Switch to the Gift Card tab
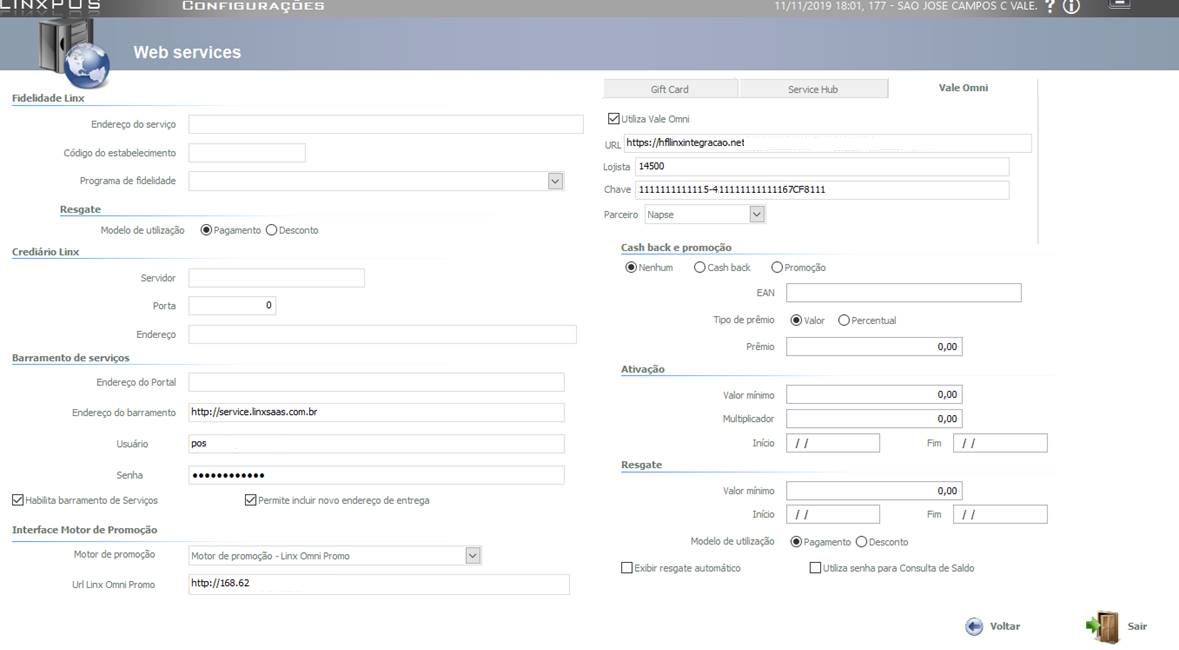 click(670, 89)
